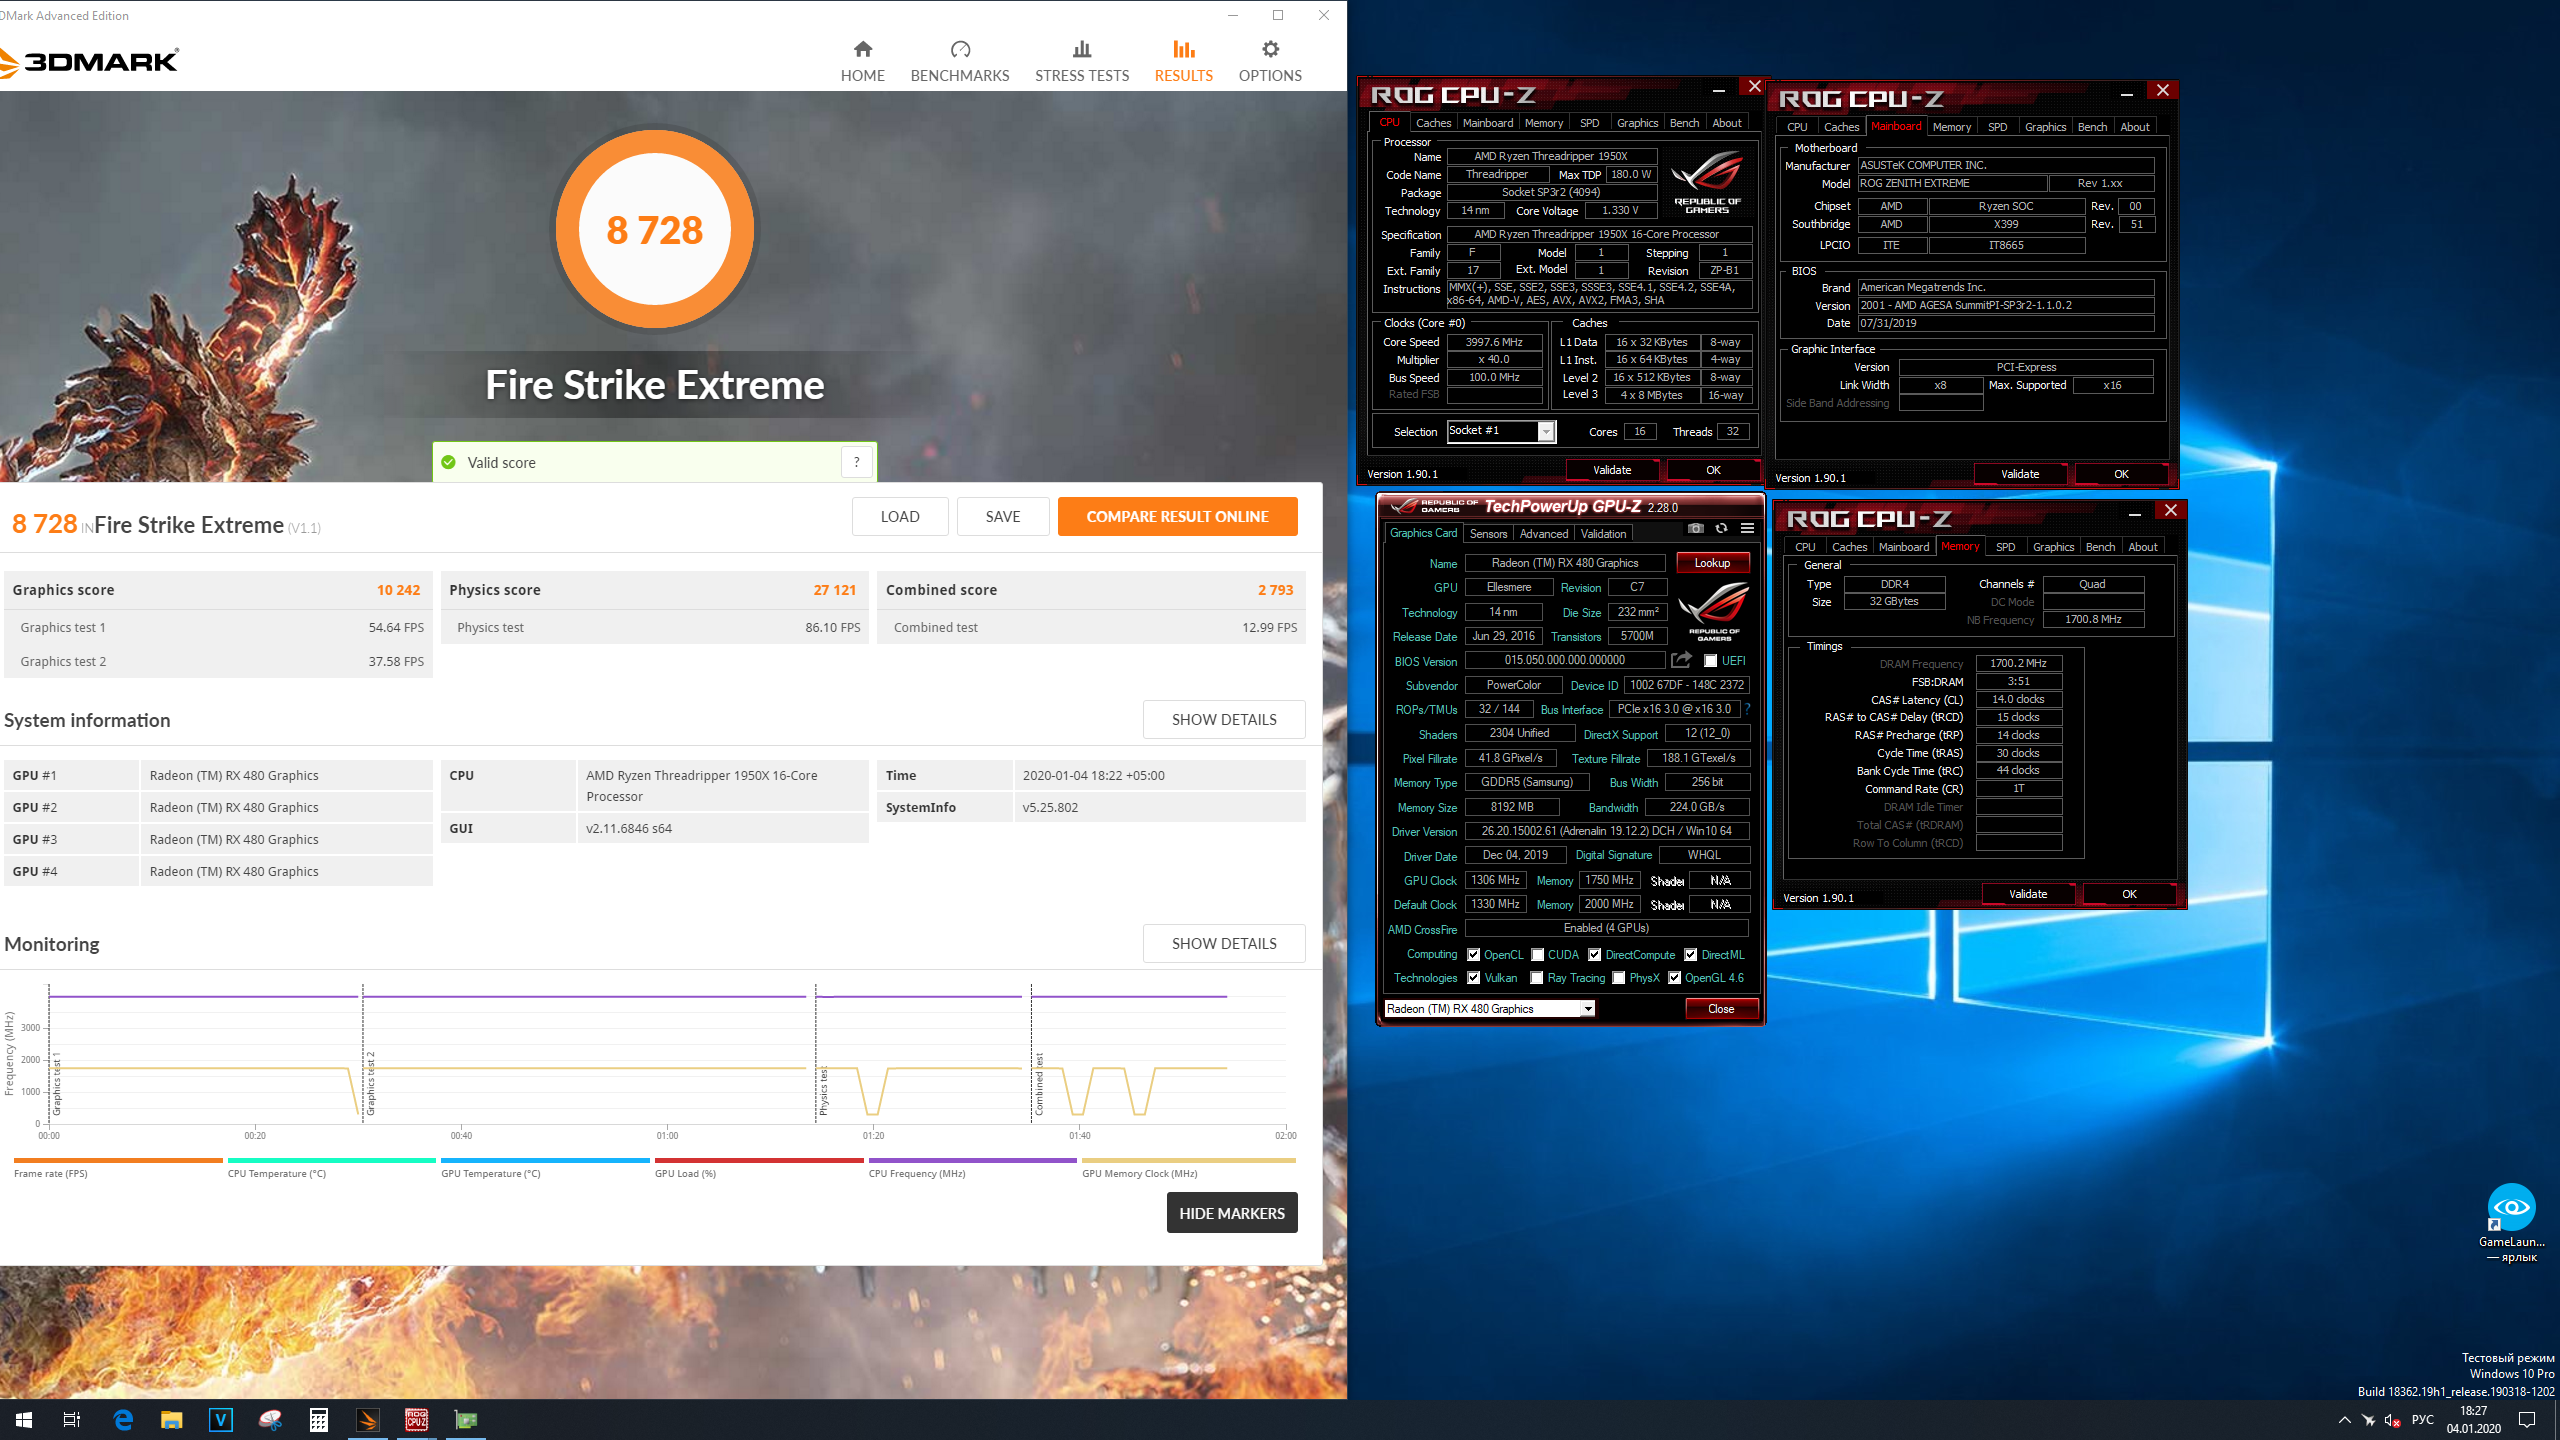This screenshot has height=1440, width=2560.
Task: Toggle the UEFI checkbox in GPU-Z
Action: pyautogui.click(x=1711, y=661)
